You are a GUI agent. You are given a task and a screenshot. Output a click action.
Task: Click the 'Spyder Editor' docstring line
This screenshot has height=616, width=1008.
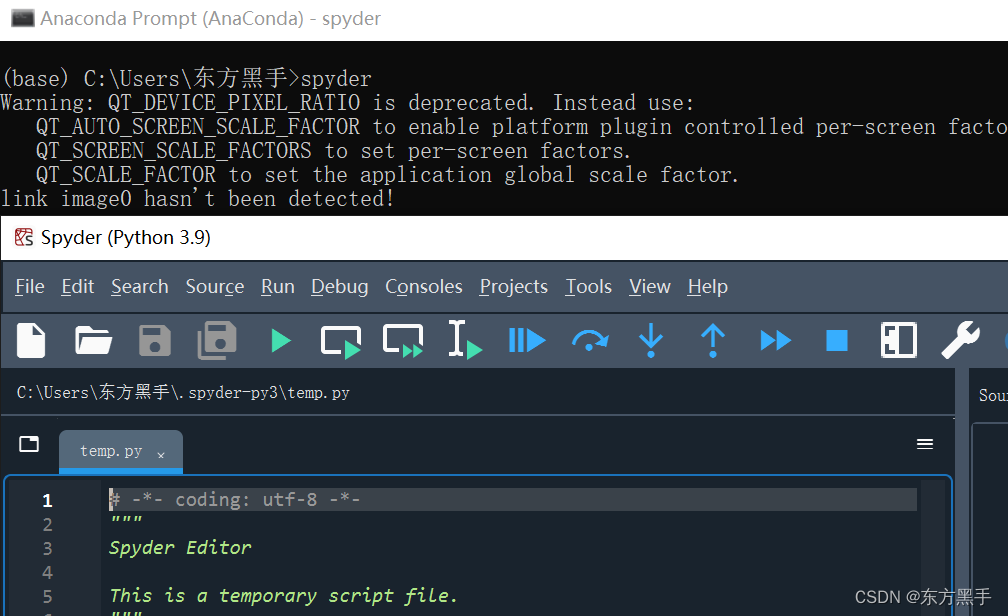click(x=180, y=548)
